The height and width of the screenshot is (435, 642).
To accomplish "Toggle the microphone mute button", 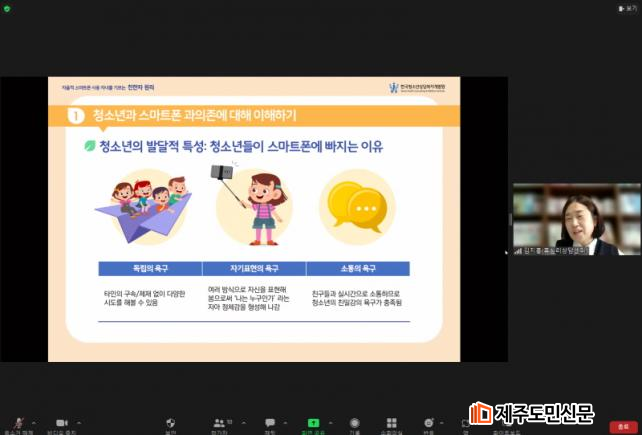I will click(x=17, y=422).
